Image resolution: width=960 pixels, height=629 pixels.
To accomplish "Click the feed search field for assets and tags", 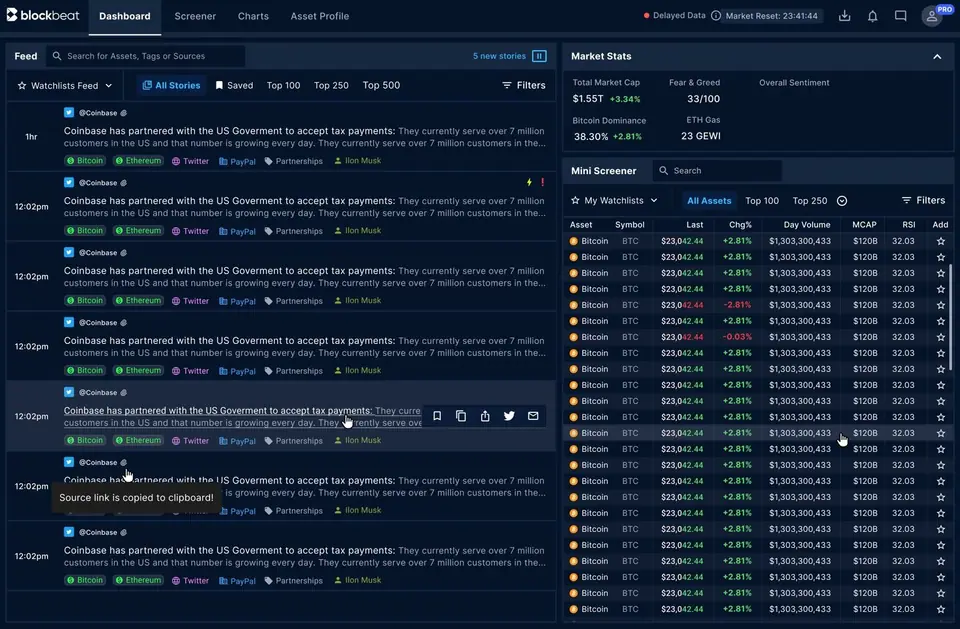I will pos(145,56).
